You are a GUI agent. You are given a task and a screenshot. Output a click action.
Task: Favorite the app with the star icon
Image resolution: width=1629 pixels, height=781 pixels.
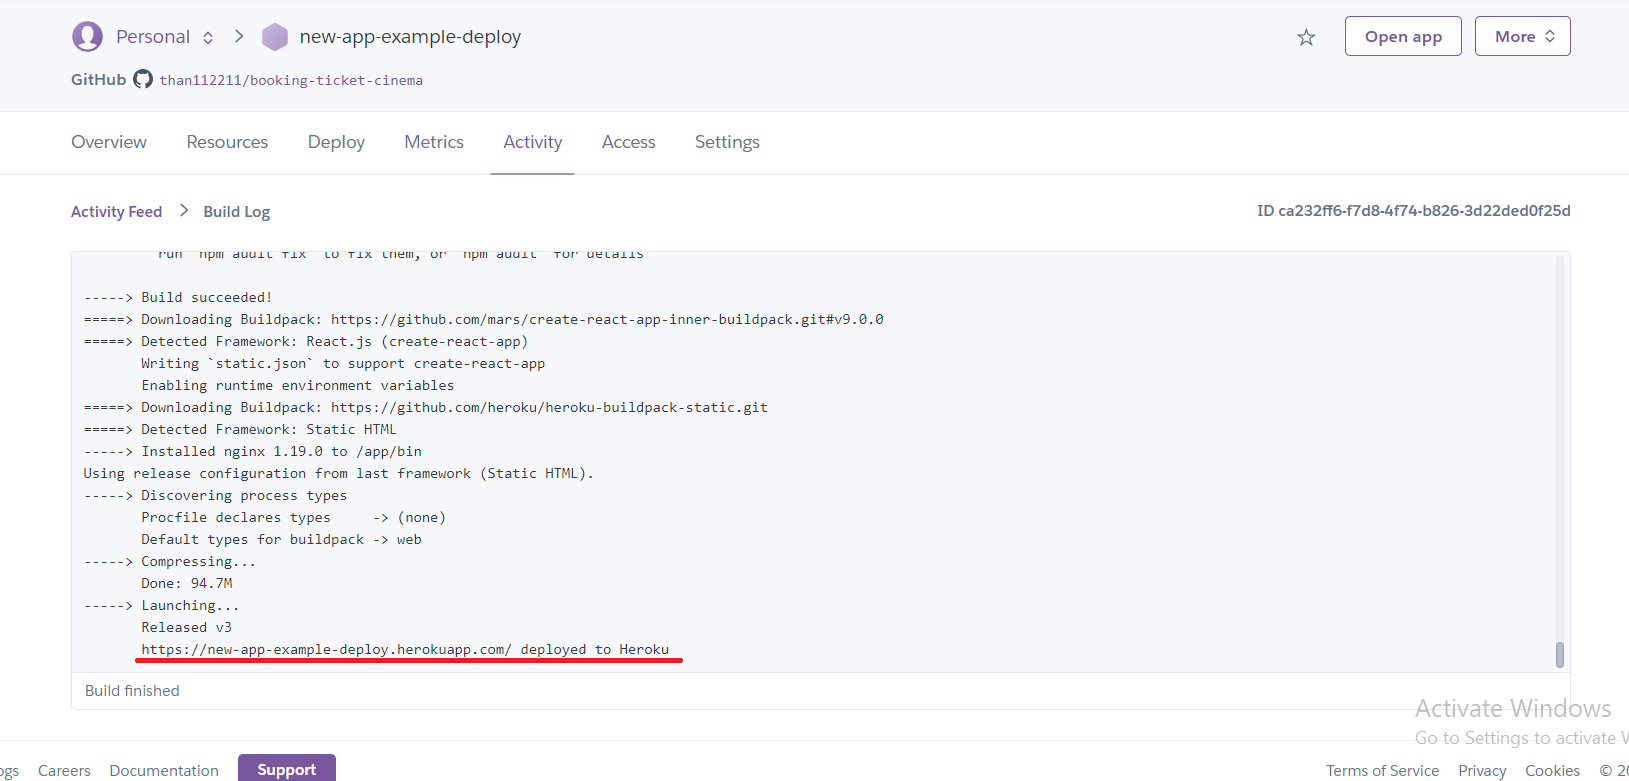1306,37
